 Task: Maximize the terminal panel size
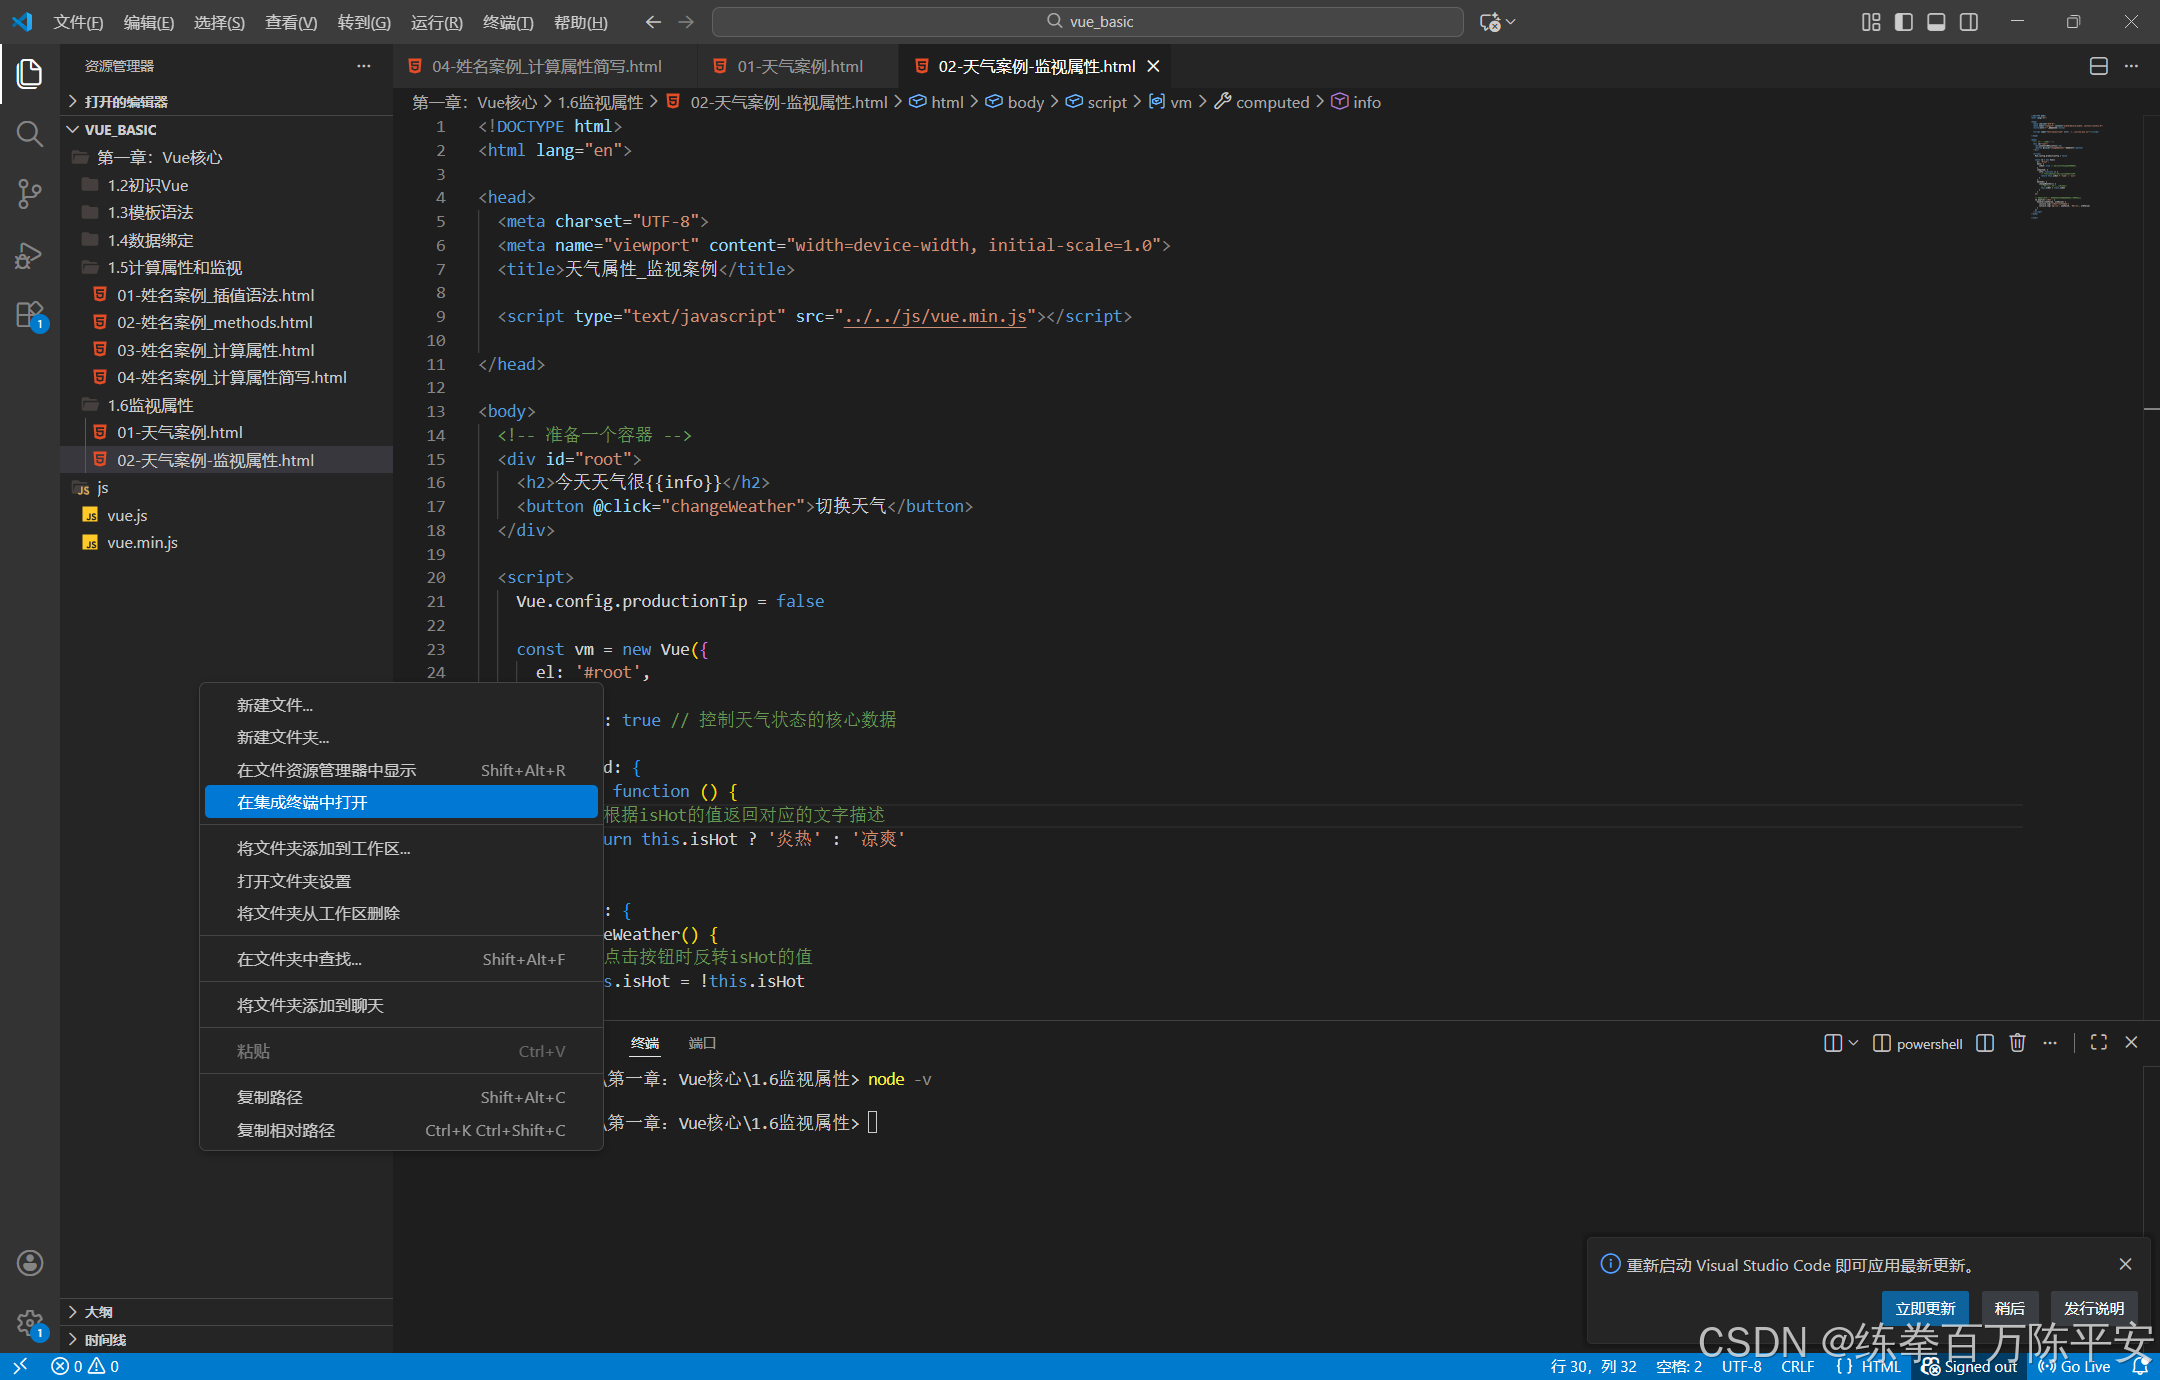[2098, 1043]
